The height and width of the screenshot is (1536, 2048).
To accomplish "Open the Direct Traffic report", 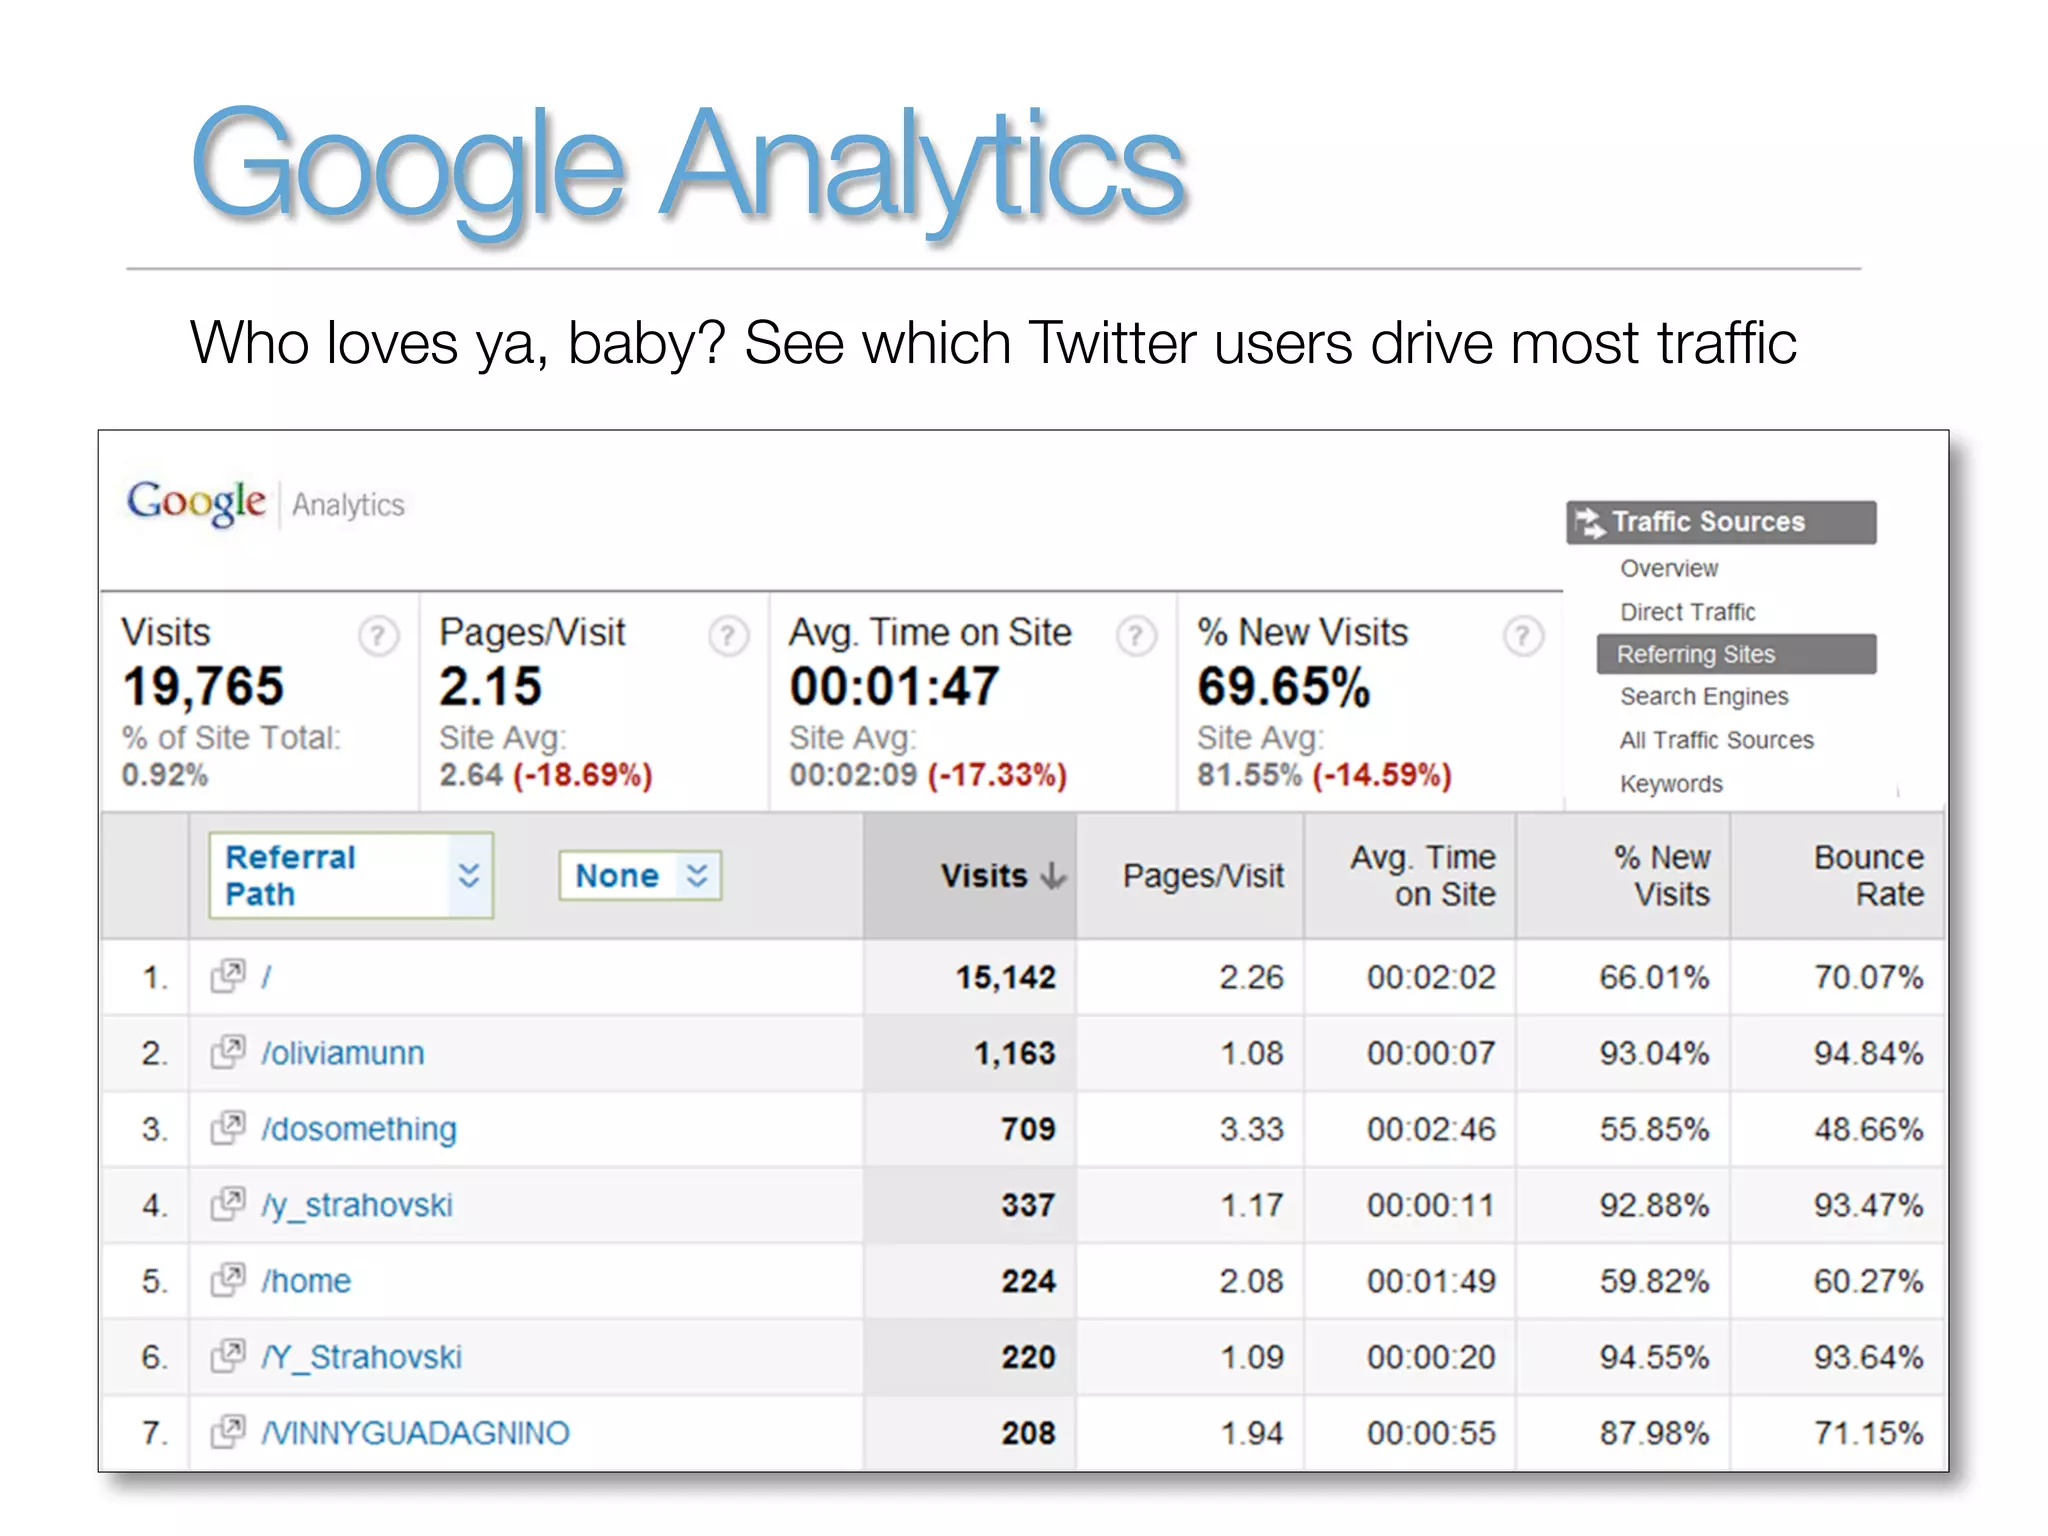I will pos(1688,612).
